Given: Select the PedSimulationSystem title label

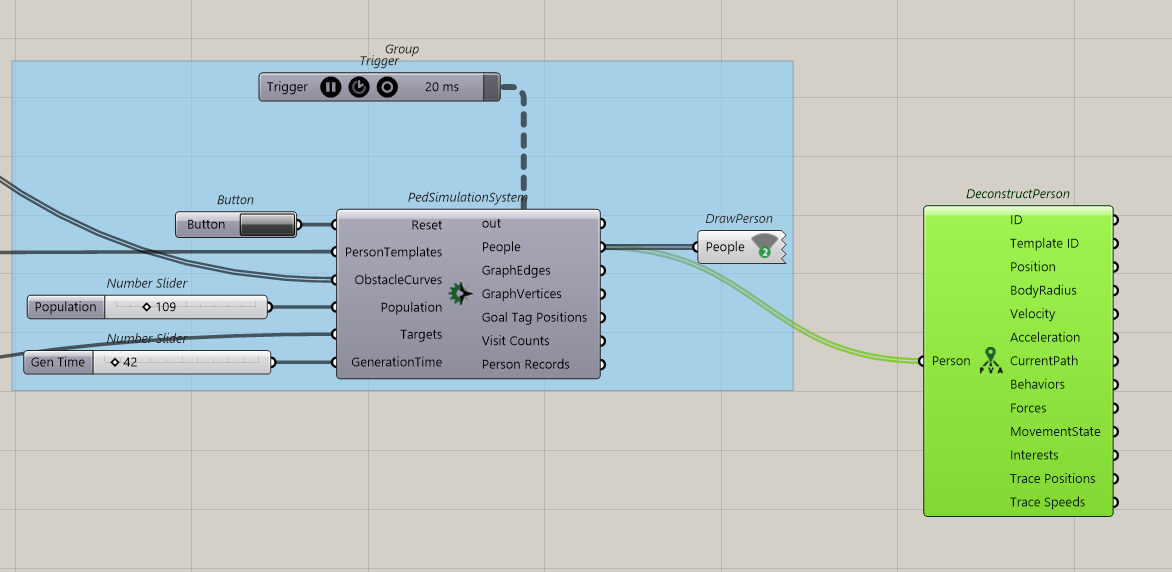Looking at the screenshot, I should click(x=467, y=197).
